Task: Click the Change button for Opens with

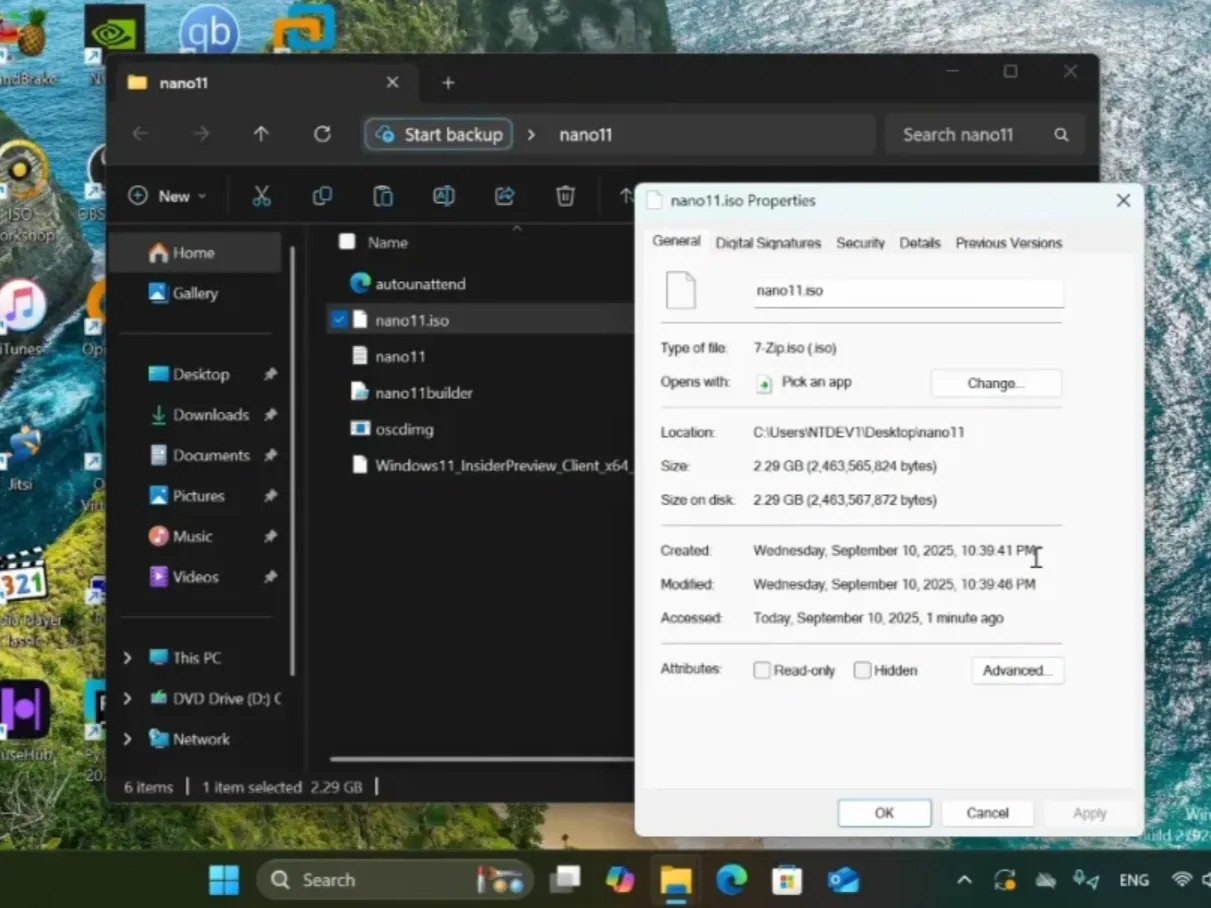Action: coord(995,382)
